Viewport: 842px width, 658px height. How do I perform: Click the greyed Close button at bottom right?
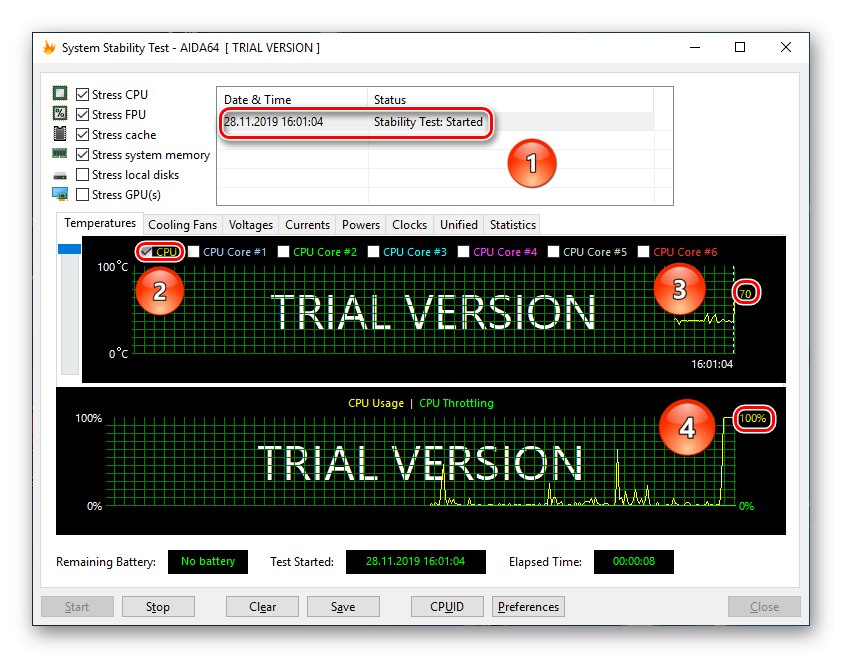tap(764, 606)
